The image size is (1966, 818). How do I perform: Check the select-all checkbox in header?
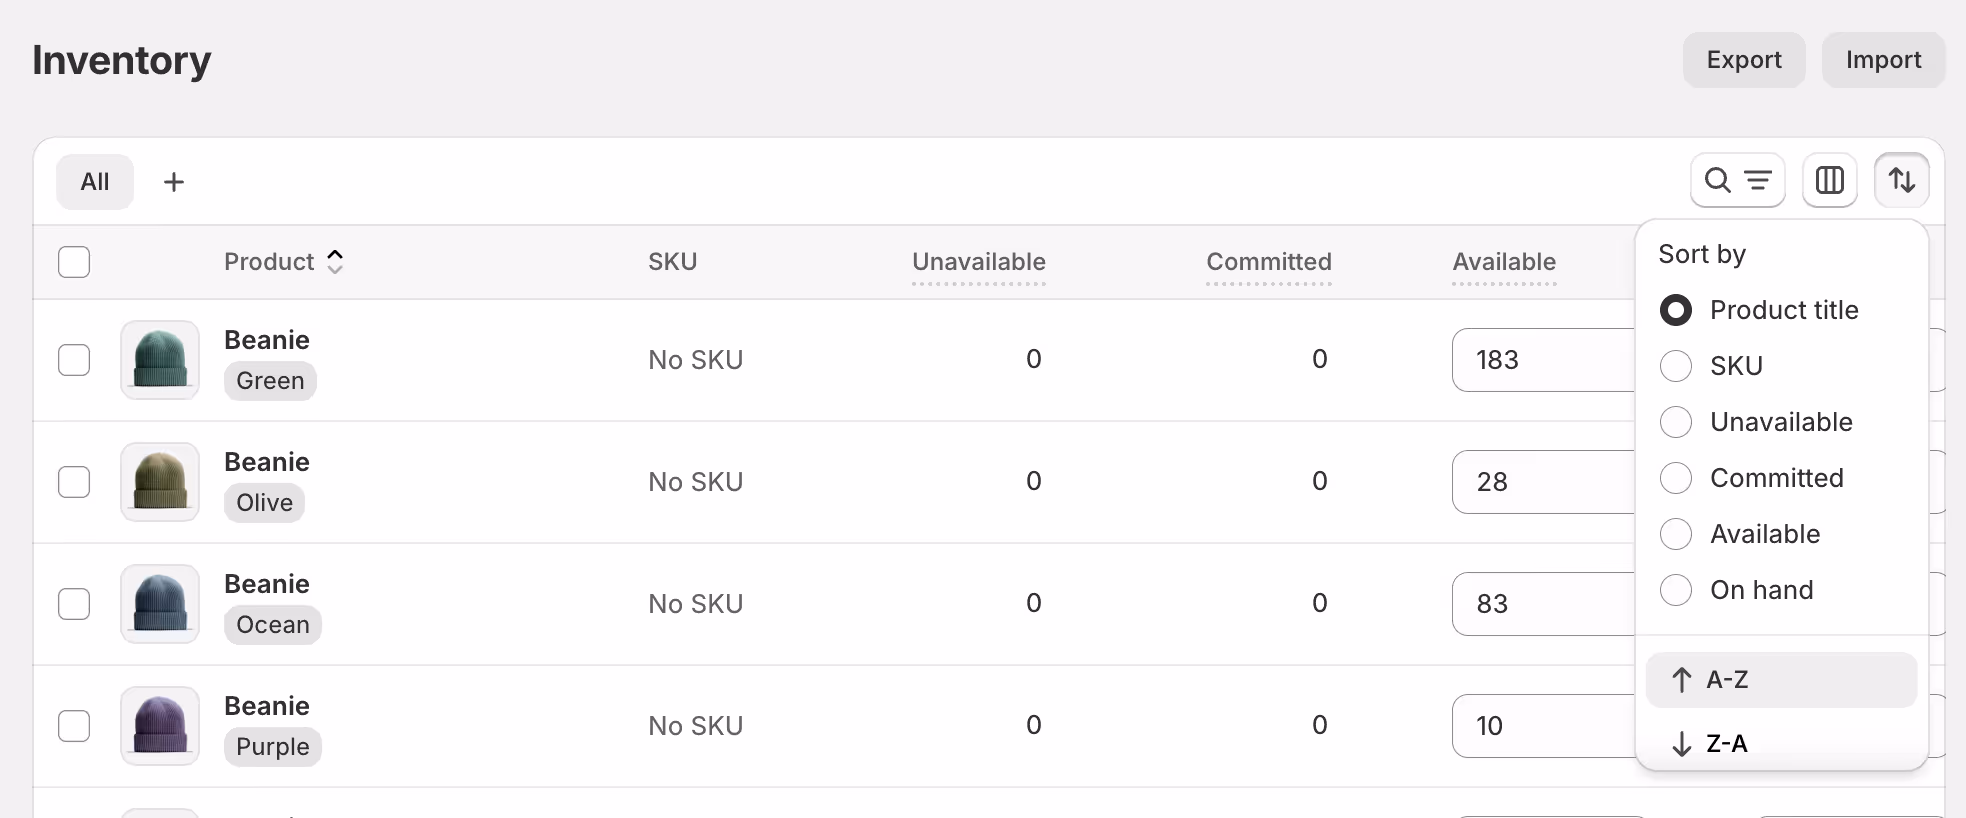[x=74, y=261]
